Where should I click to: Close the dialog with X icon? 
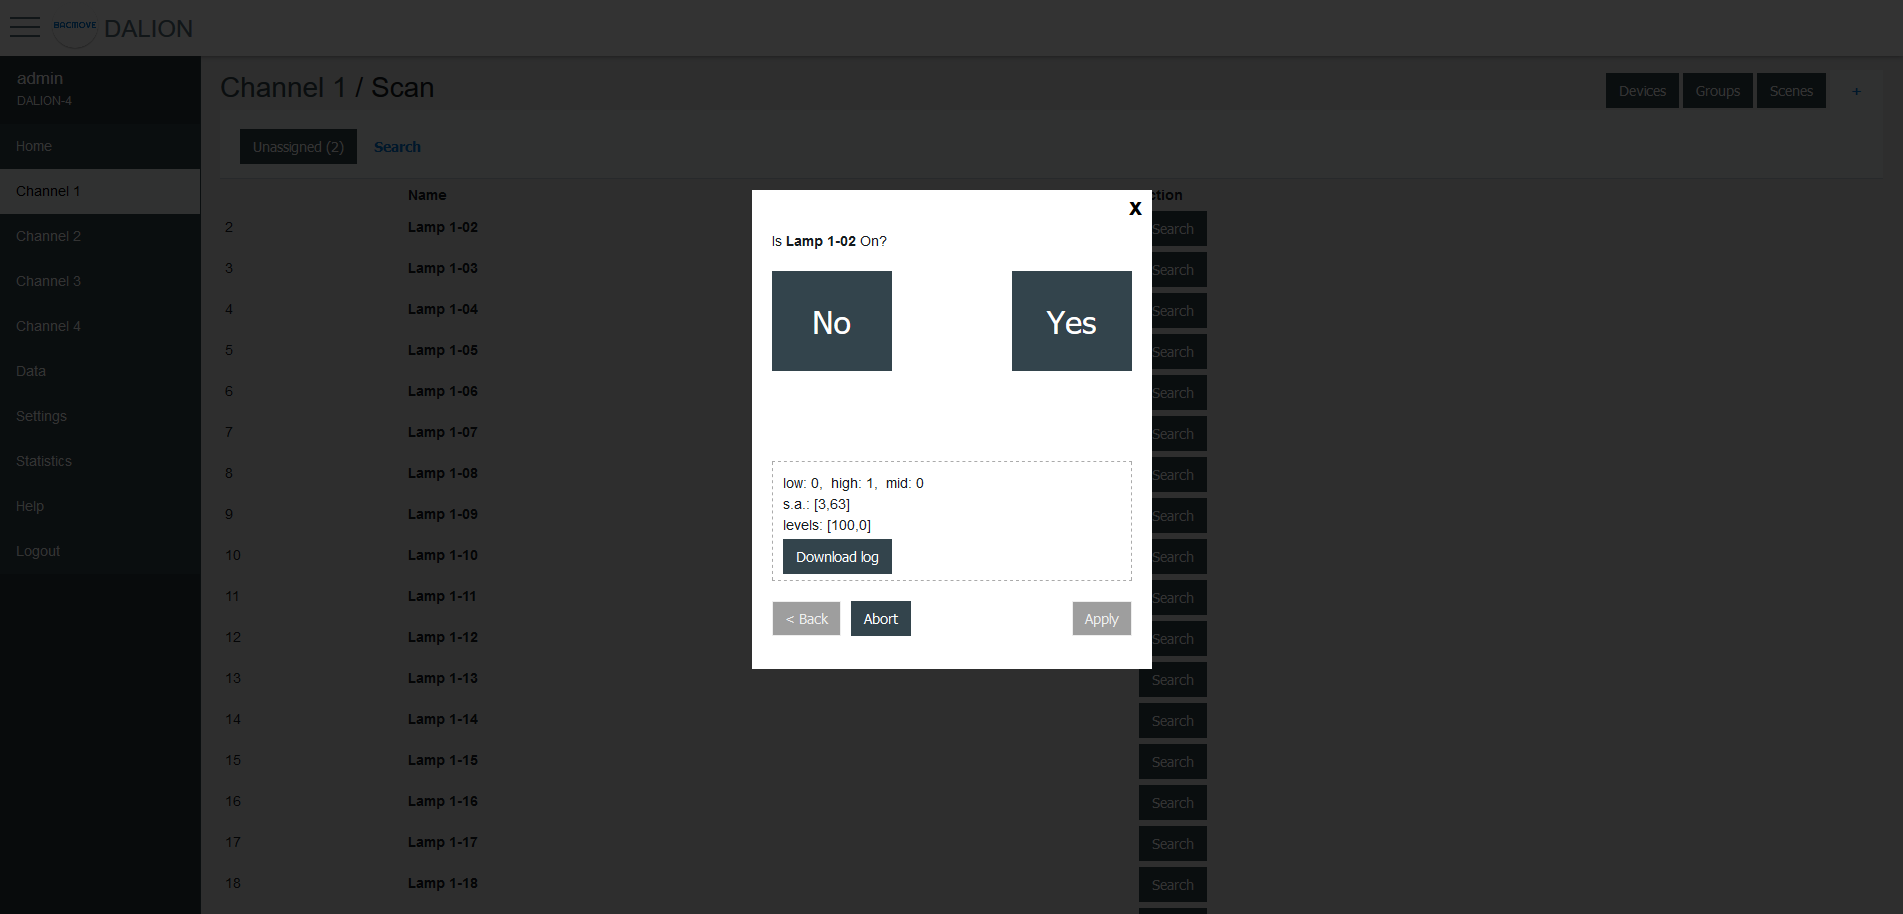coord(1135,208)
